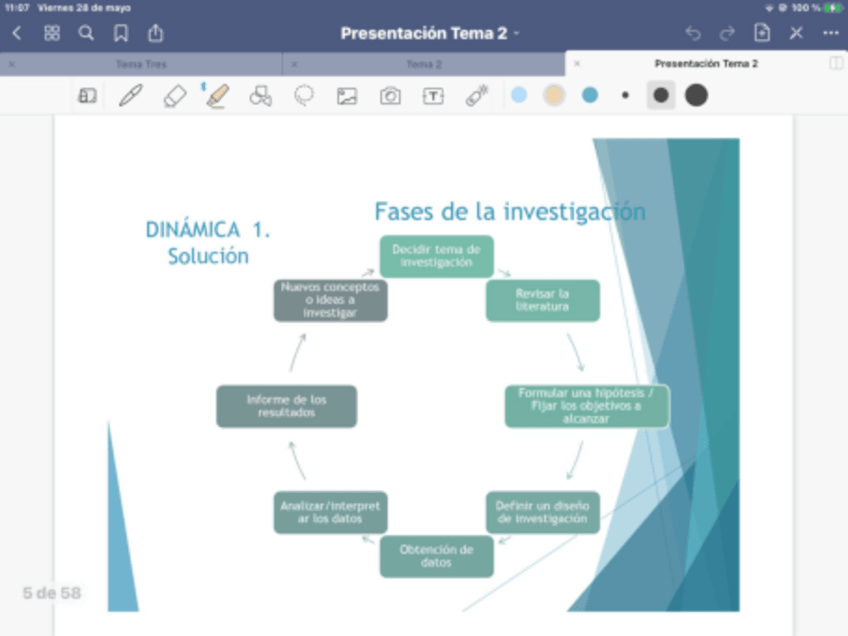Open the more options ellipsis menu
This screenshot has width=848, height=636.
coord(831,34)
